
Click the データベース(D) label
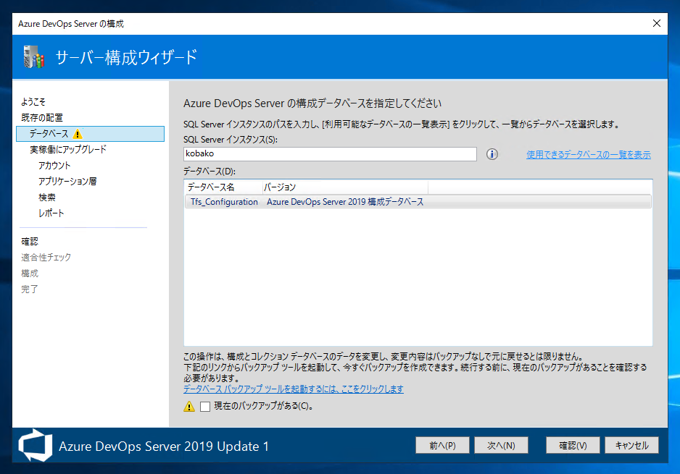tap(209, 172)
